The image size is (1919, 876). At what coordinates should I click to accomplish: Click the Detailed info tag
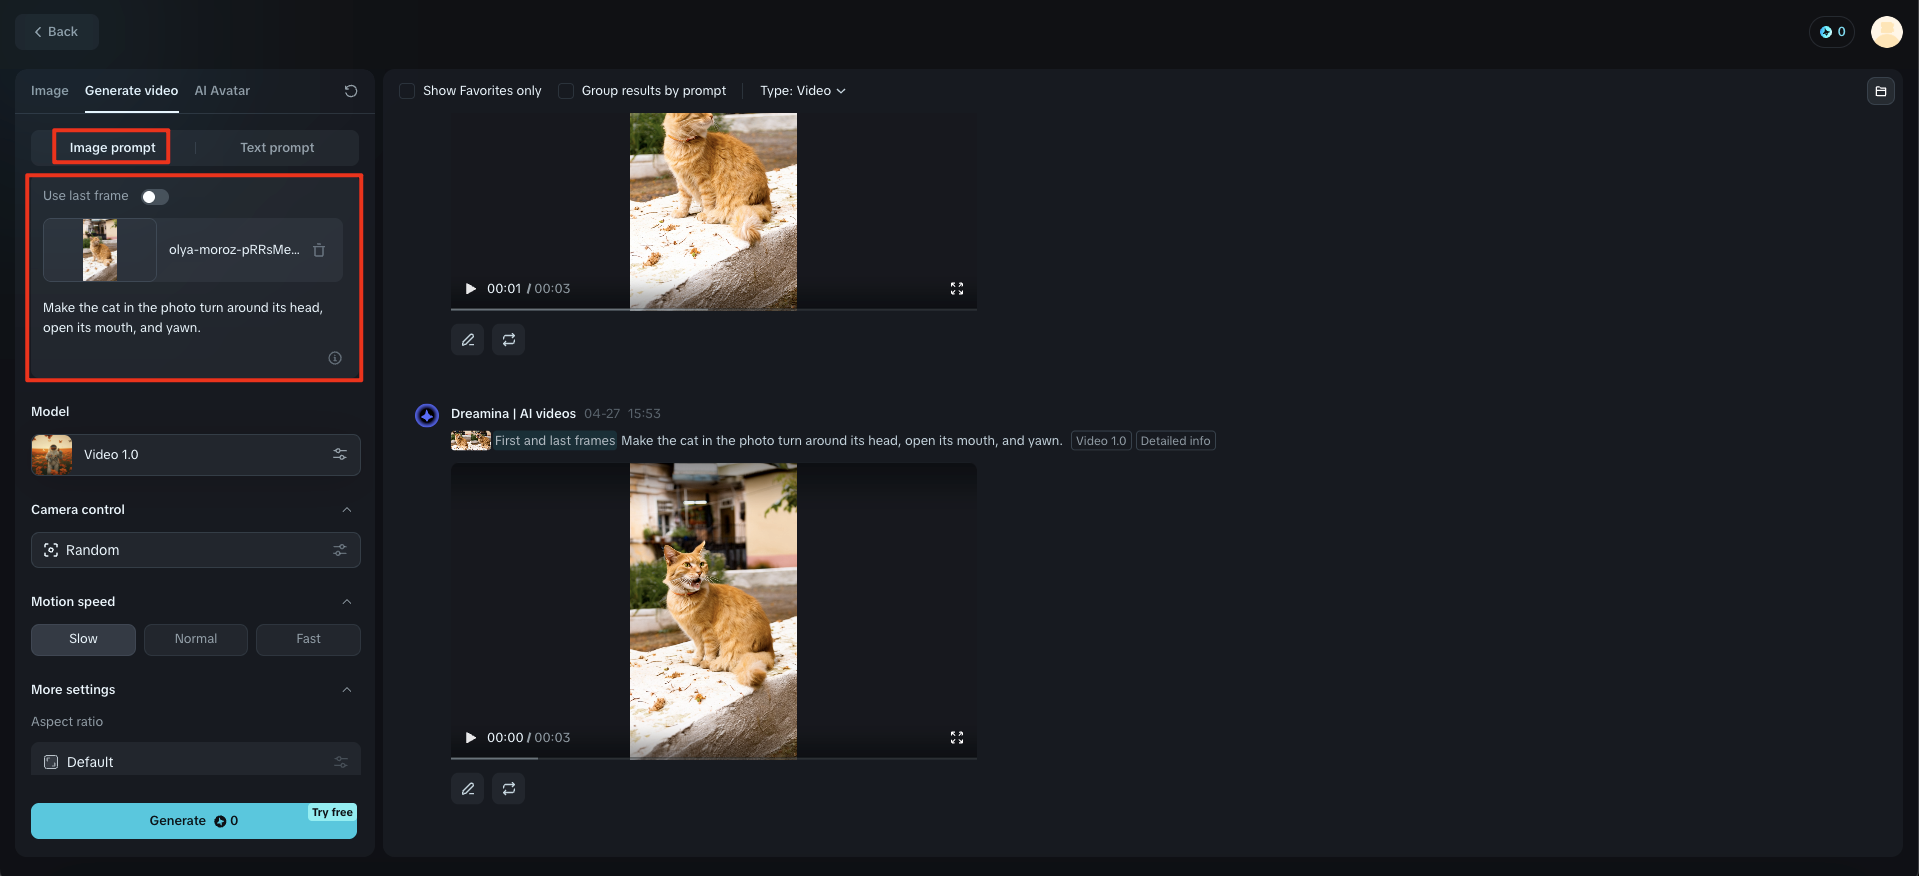point(1176,441)
